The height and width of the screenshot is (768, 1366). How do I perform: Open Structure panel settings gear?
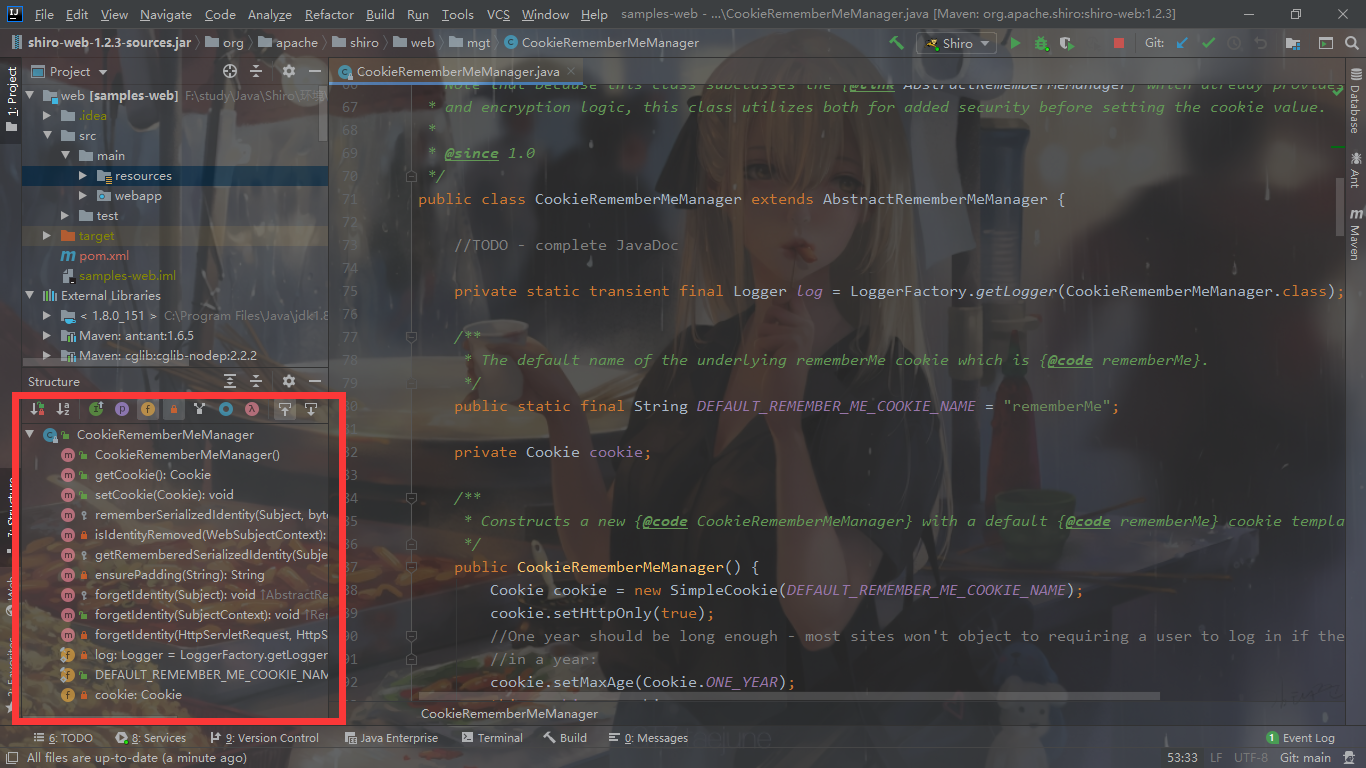click(289, 381)
